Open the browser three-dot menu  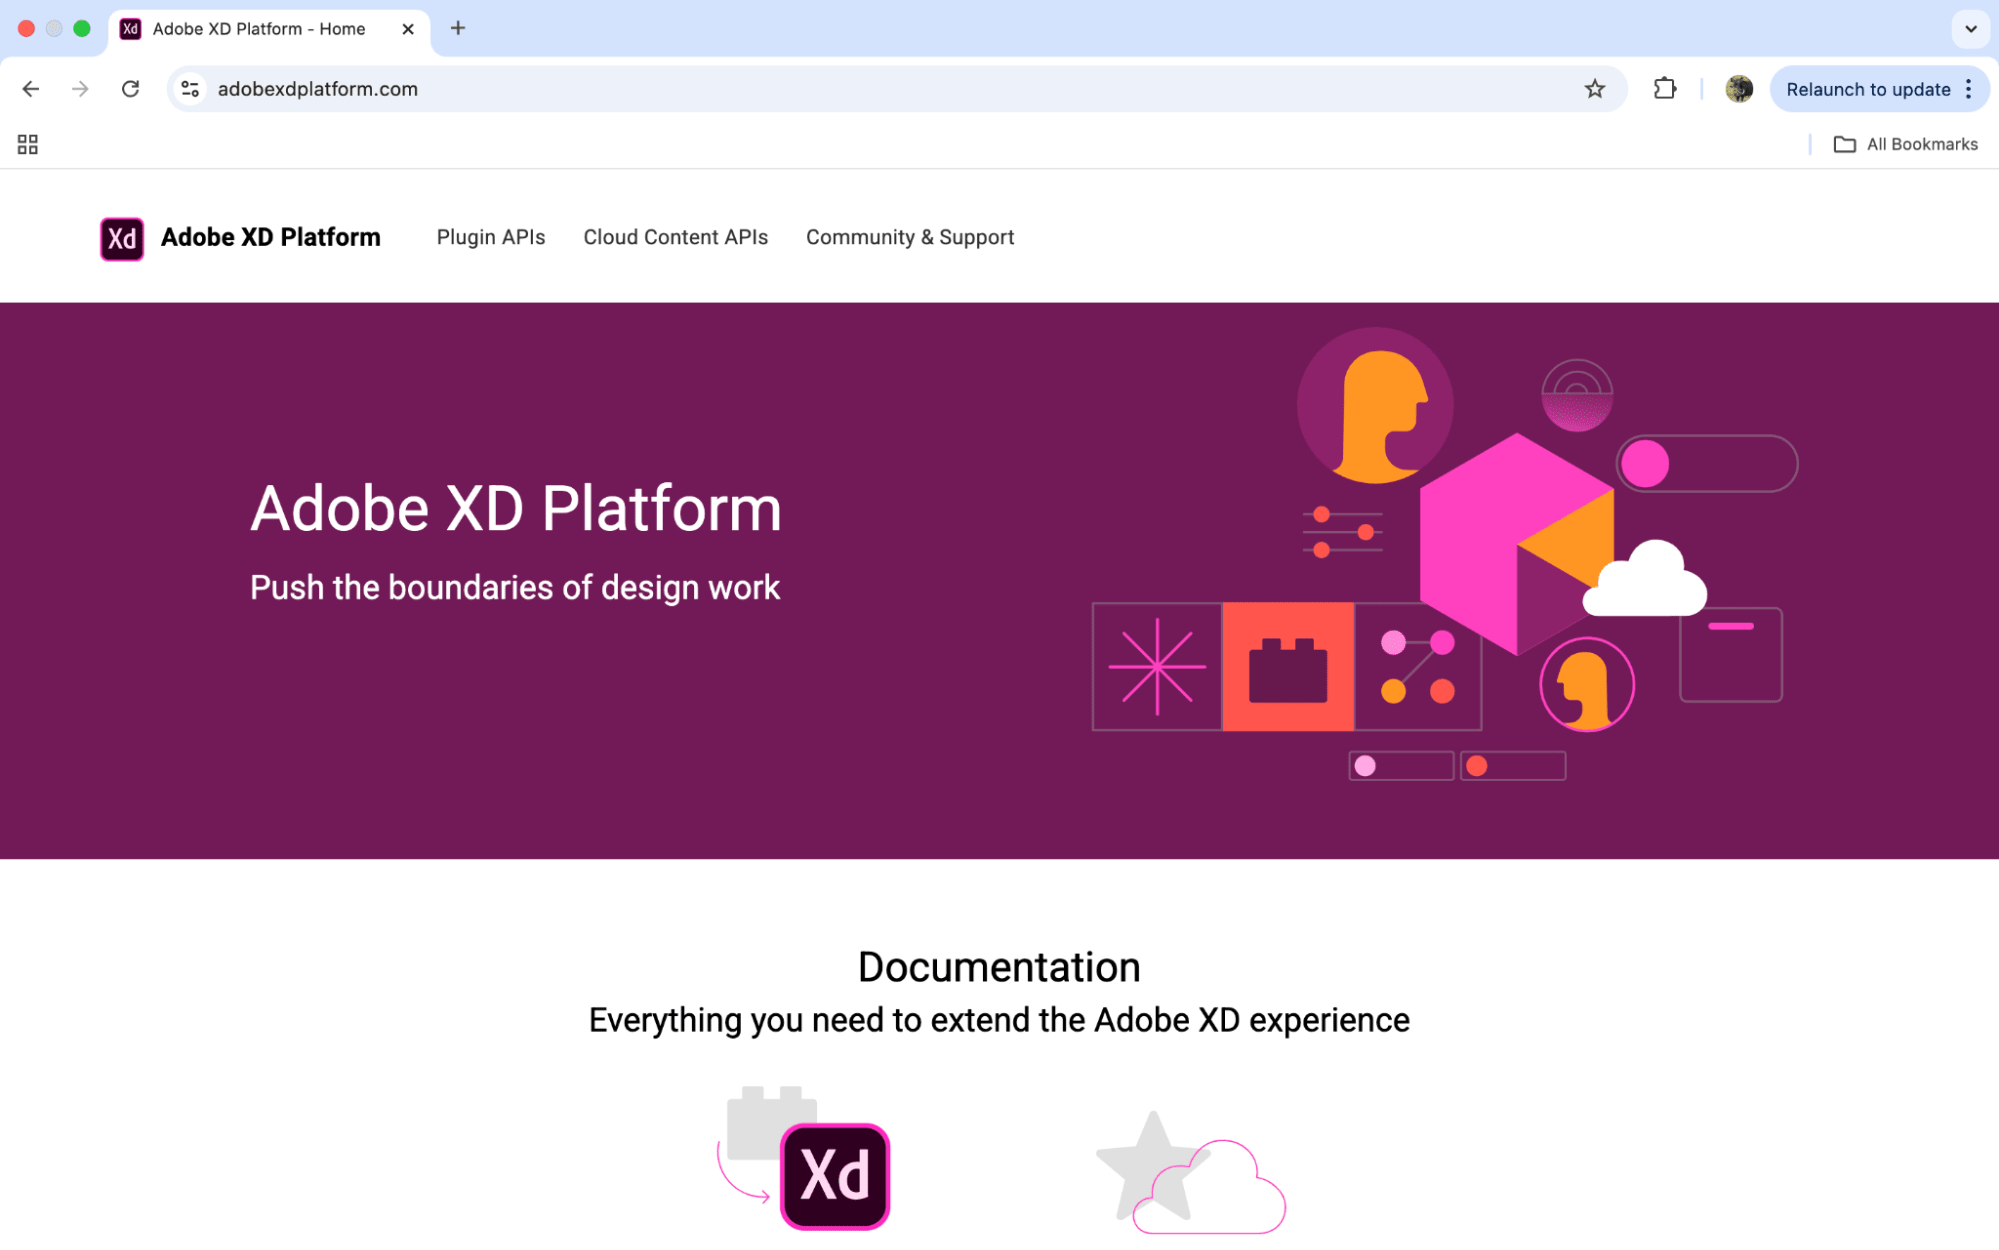coord(1969,89)
